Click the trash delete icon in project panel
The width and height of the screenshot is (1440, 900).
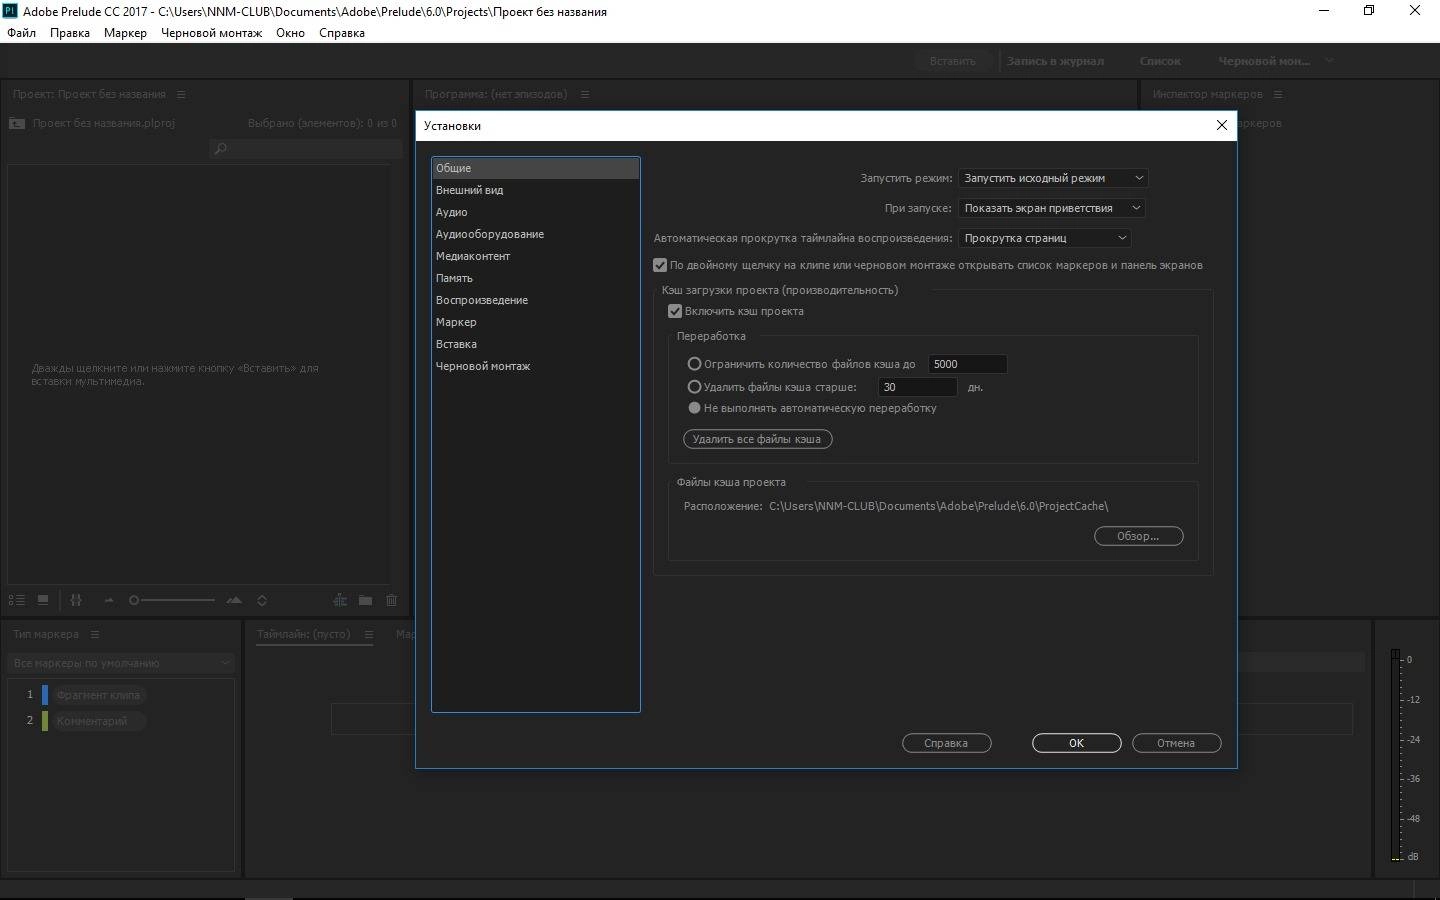click(392, 600)
